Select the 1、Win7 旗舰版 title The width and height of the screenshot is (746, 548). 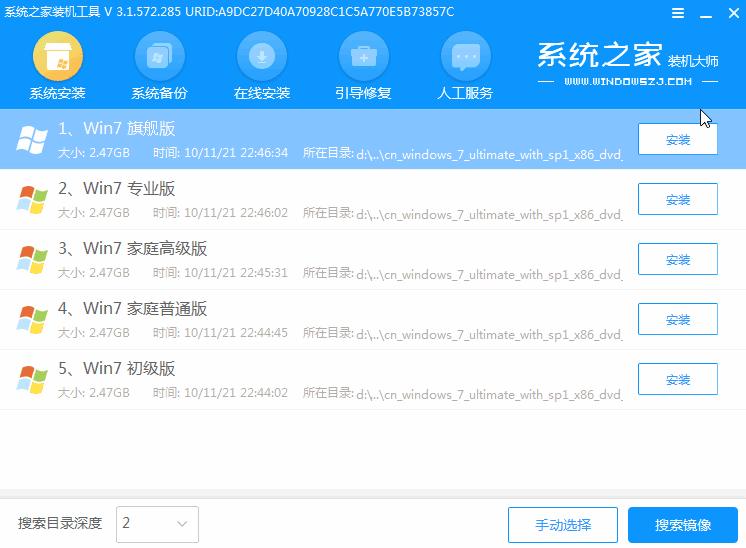(x=117, y=128)
